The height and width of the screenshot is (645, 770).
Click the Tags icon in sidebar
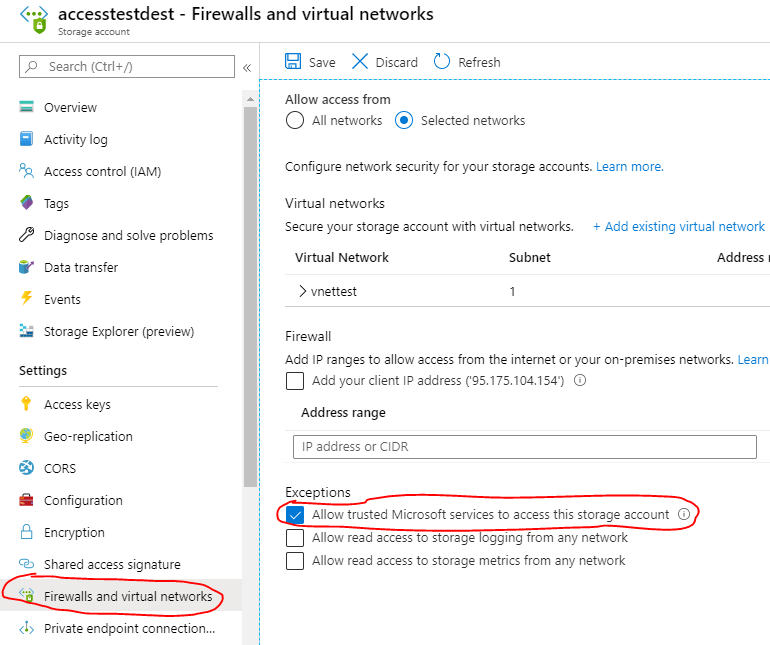26,203
